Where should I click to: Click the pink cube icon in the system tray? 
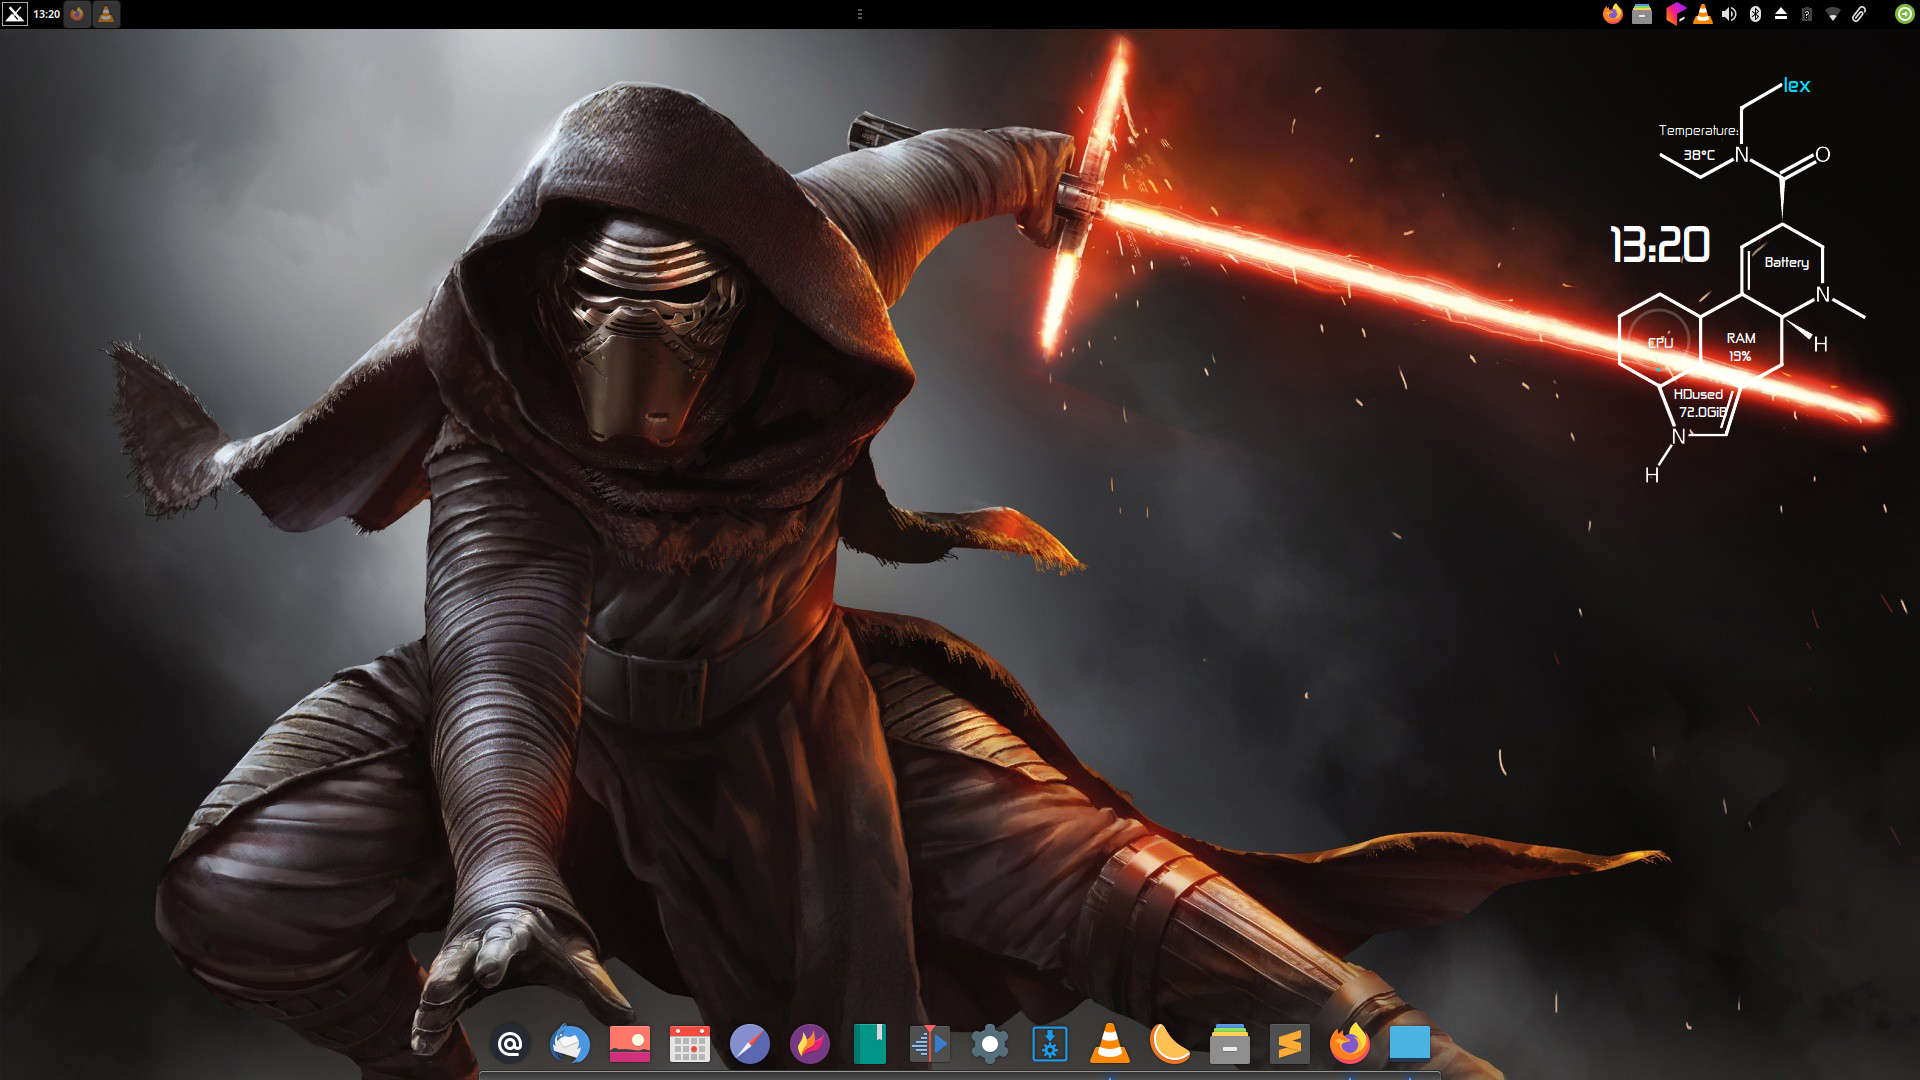[x=1675, y=14]
